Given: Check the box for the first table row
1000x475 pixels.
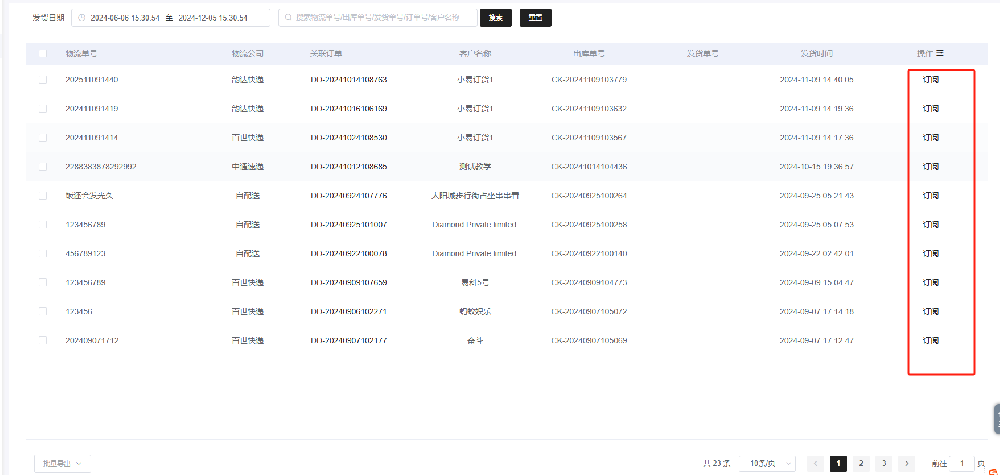Looking at the screenshot, I should click(42, 80).
